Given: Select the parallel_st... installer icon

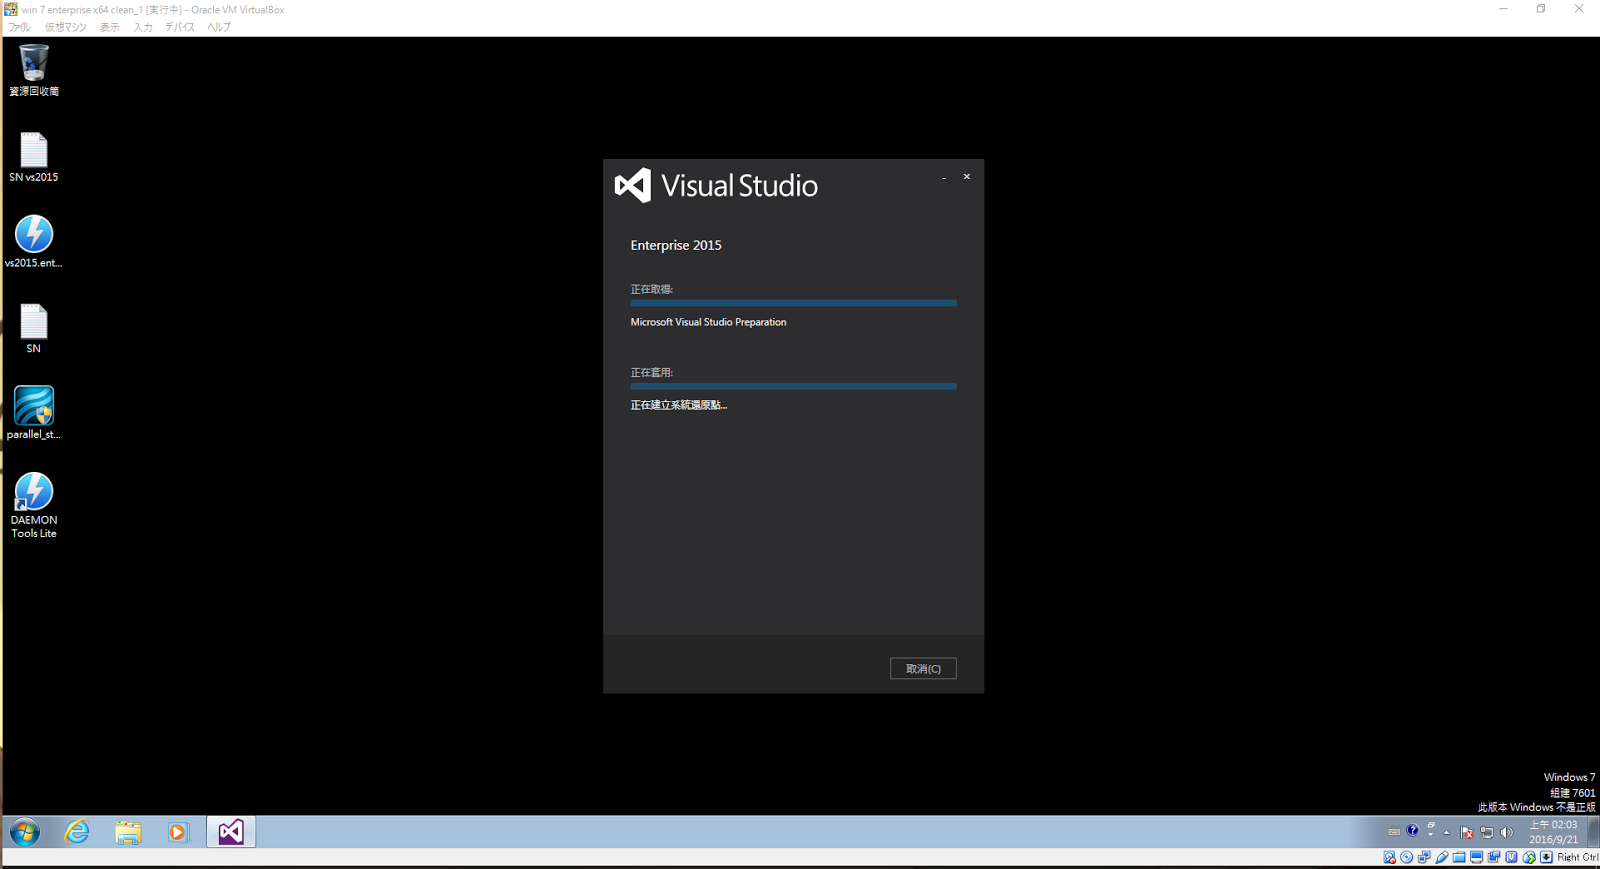Looking at the screenshot, I should (34, 413).
